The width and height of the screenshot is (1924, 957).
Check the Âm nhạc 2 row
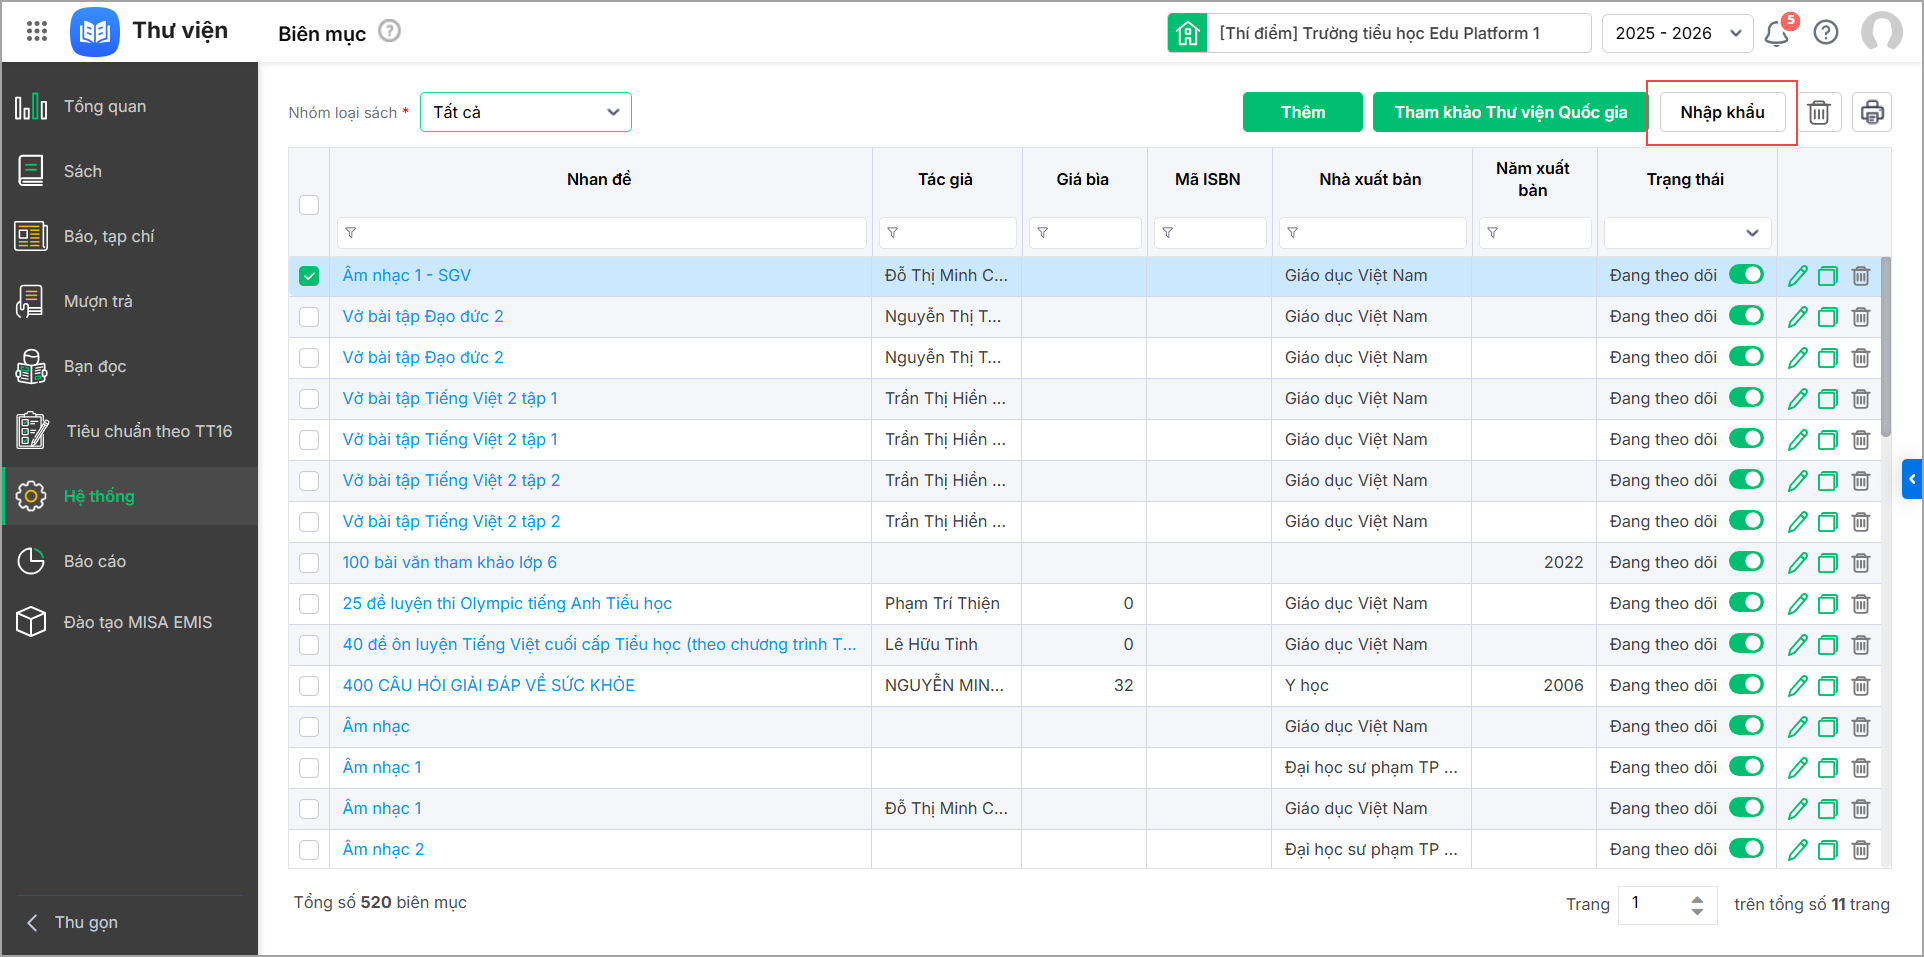(x=309, y=850)
